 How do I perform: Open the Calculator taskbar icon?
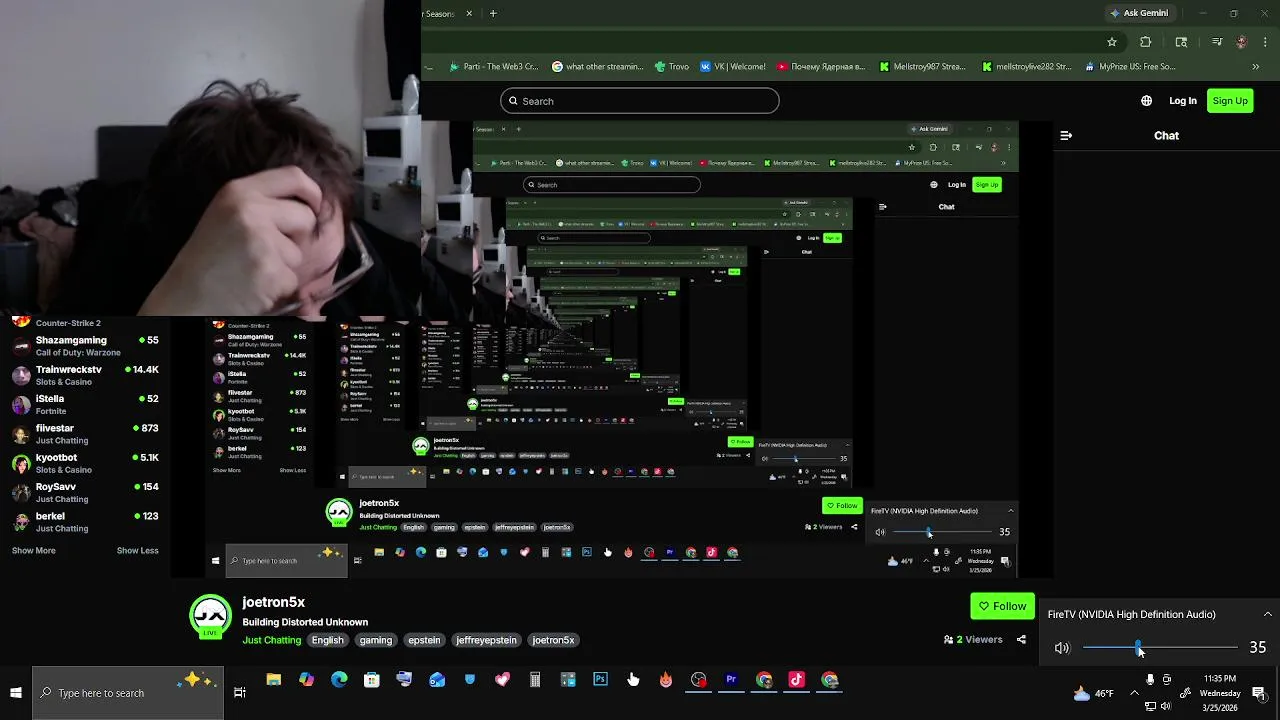tap(535, 680)
